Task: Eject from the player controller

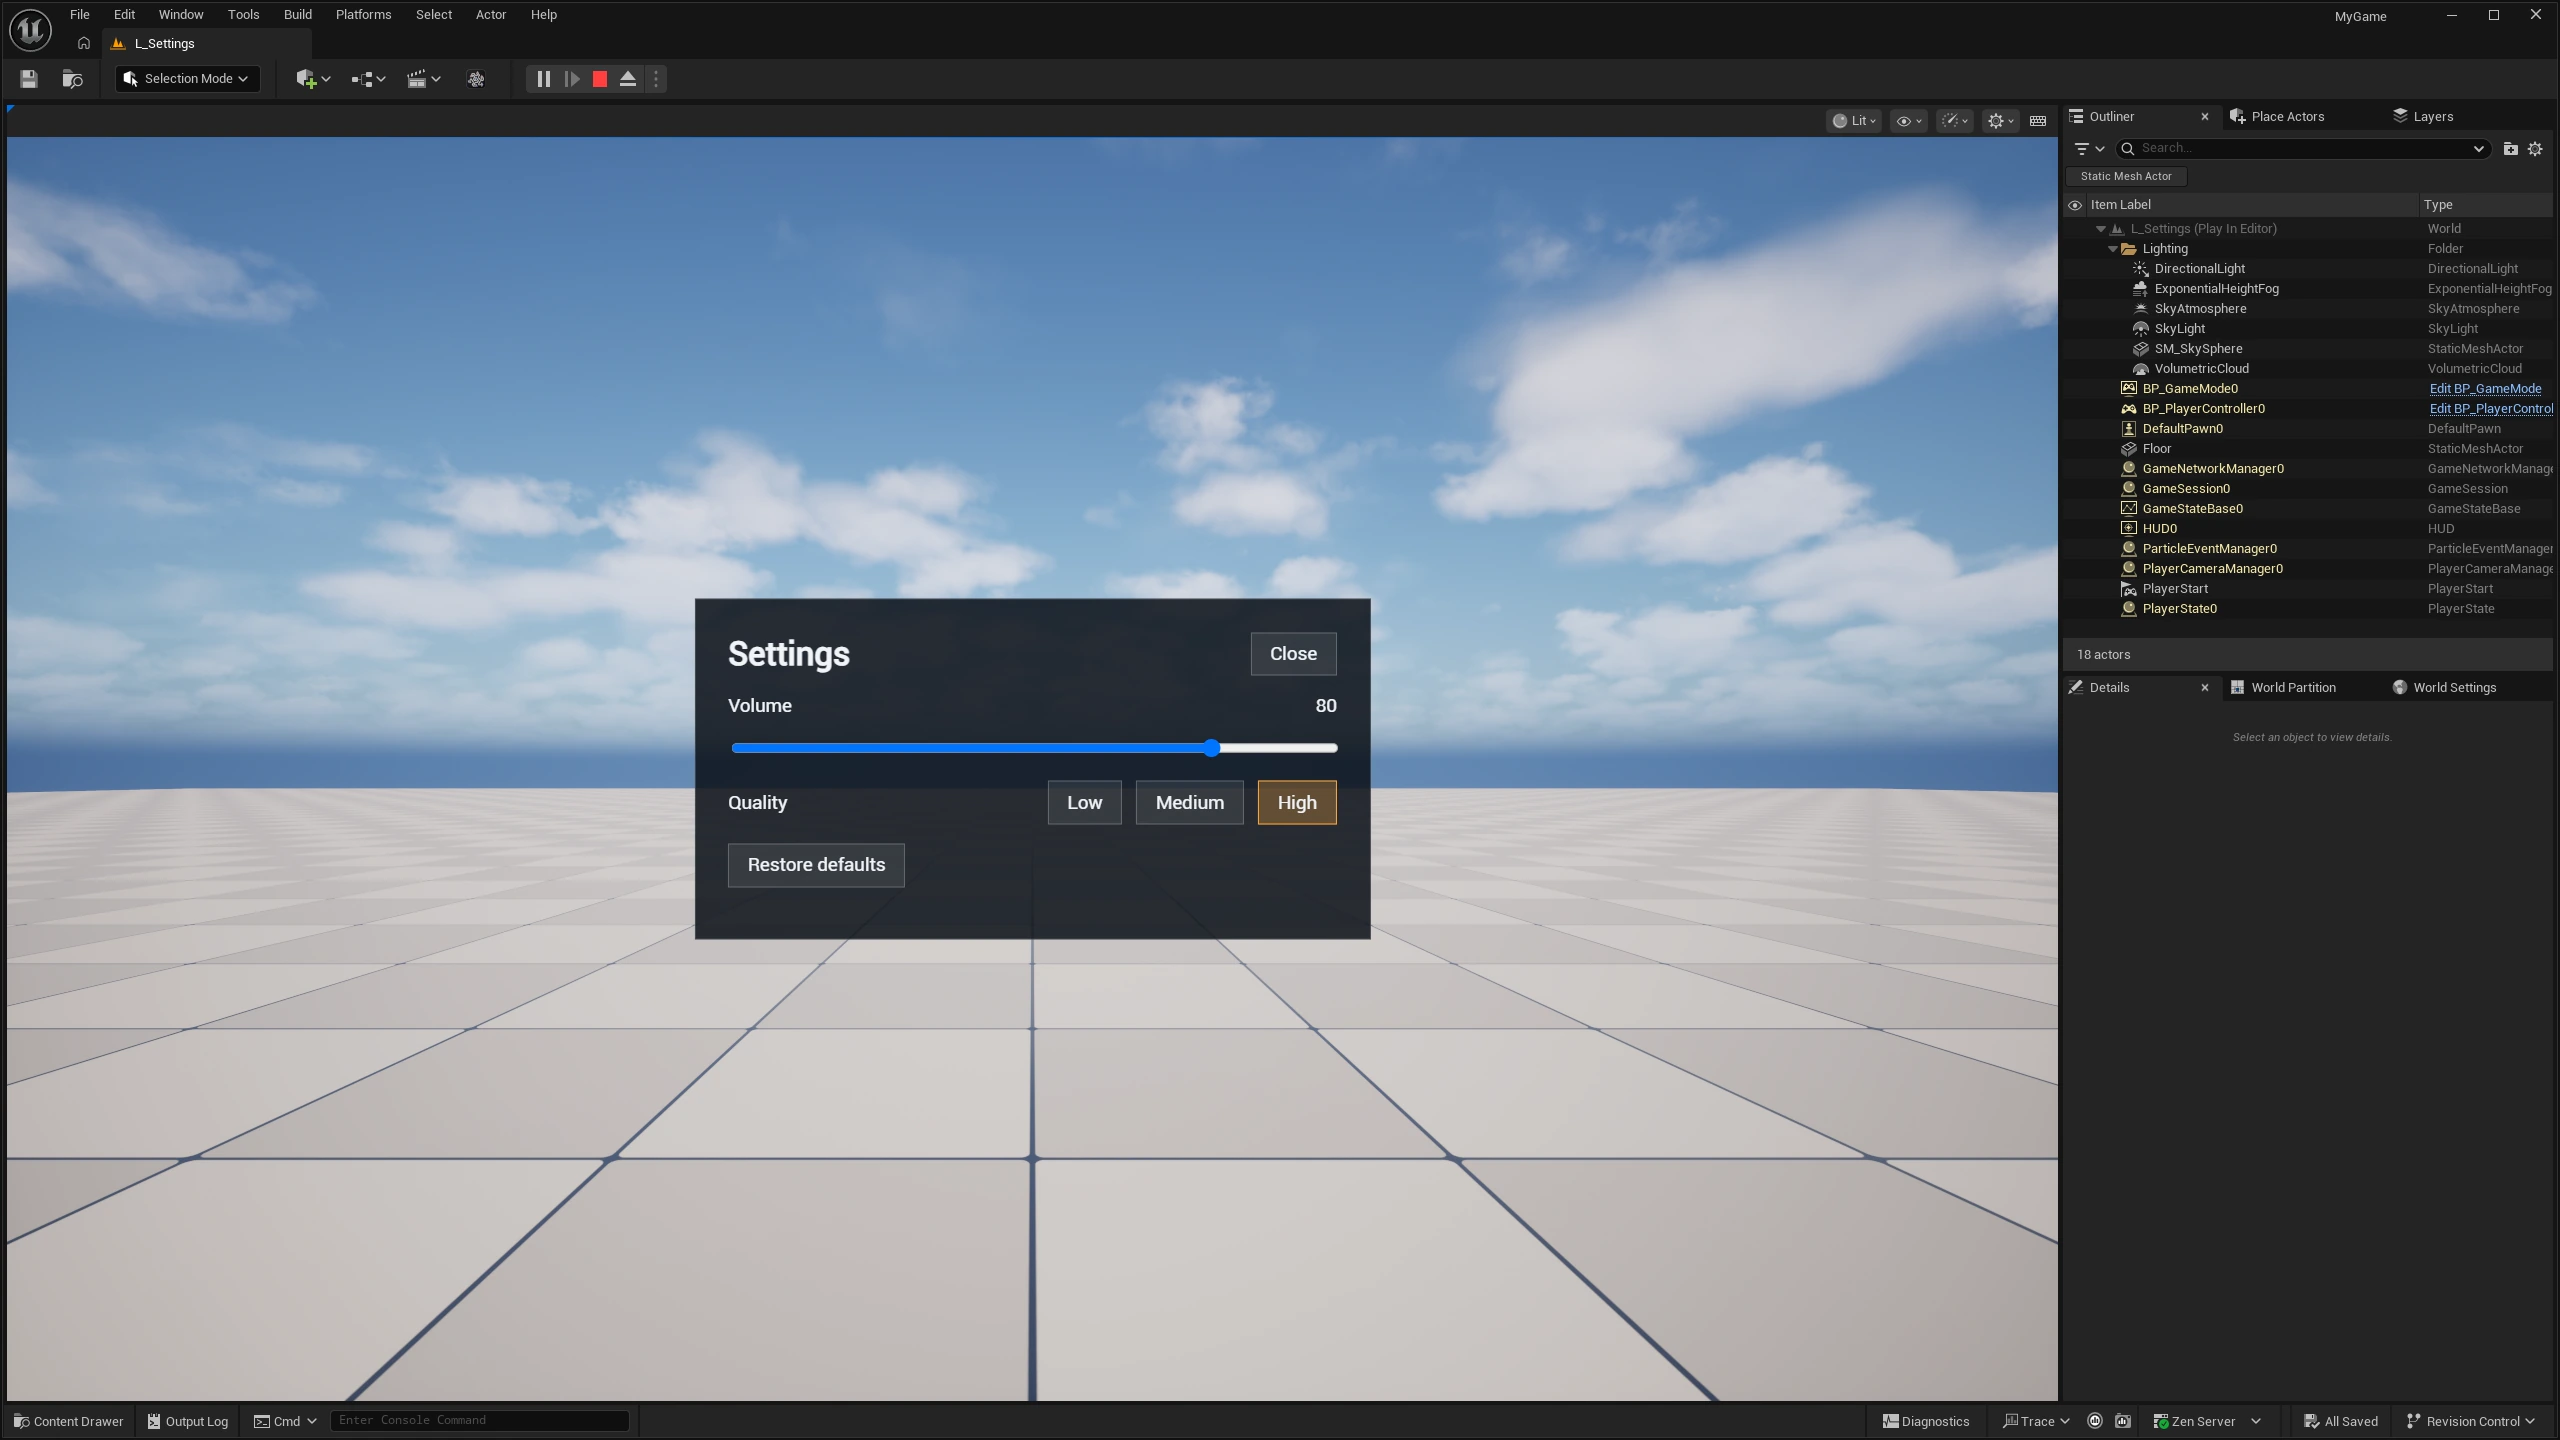Action: point(628,79)
